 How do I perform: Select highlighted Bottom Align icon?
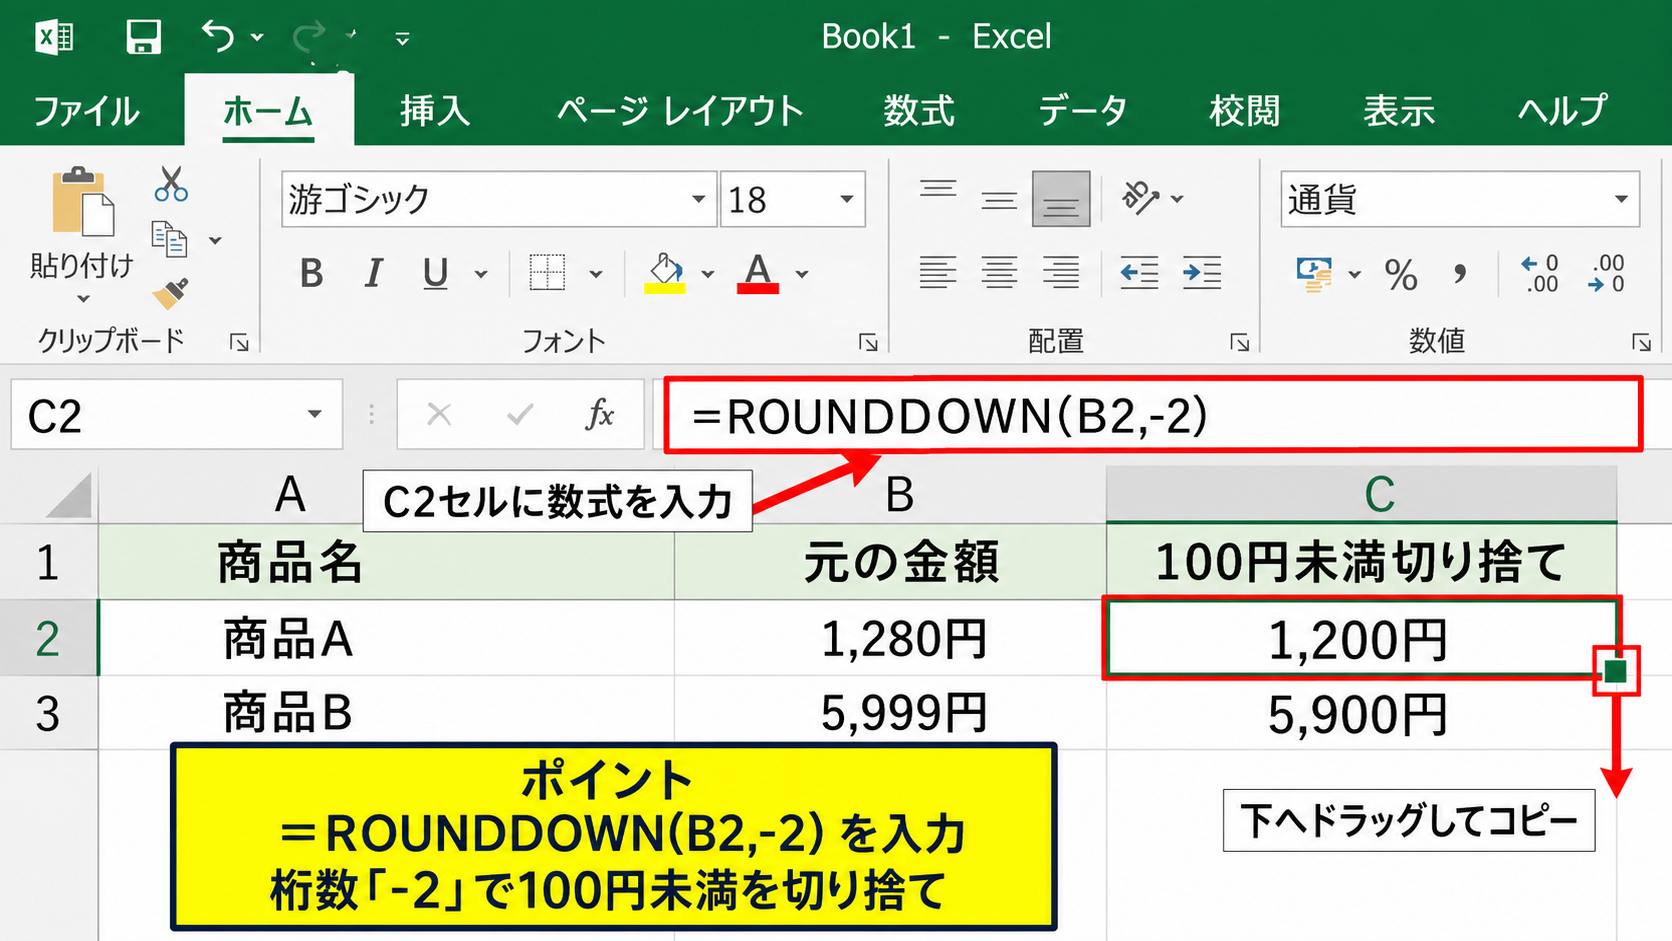click(1061, 198)
